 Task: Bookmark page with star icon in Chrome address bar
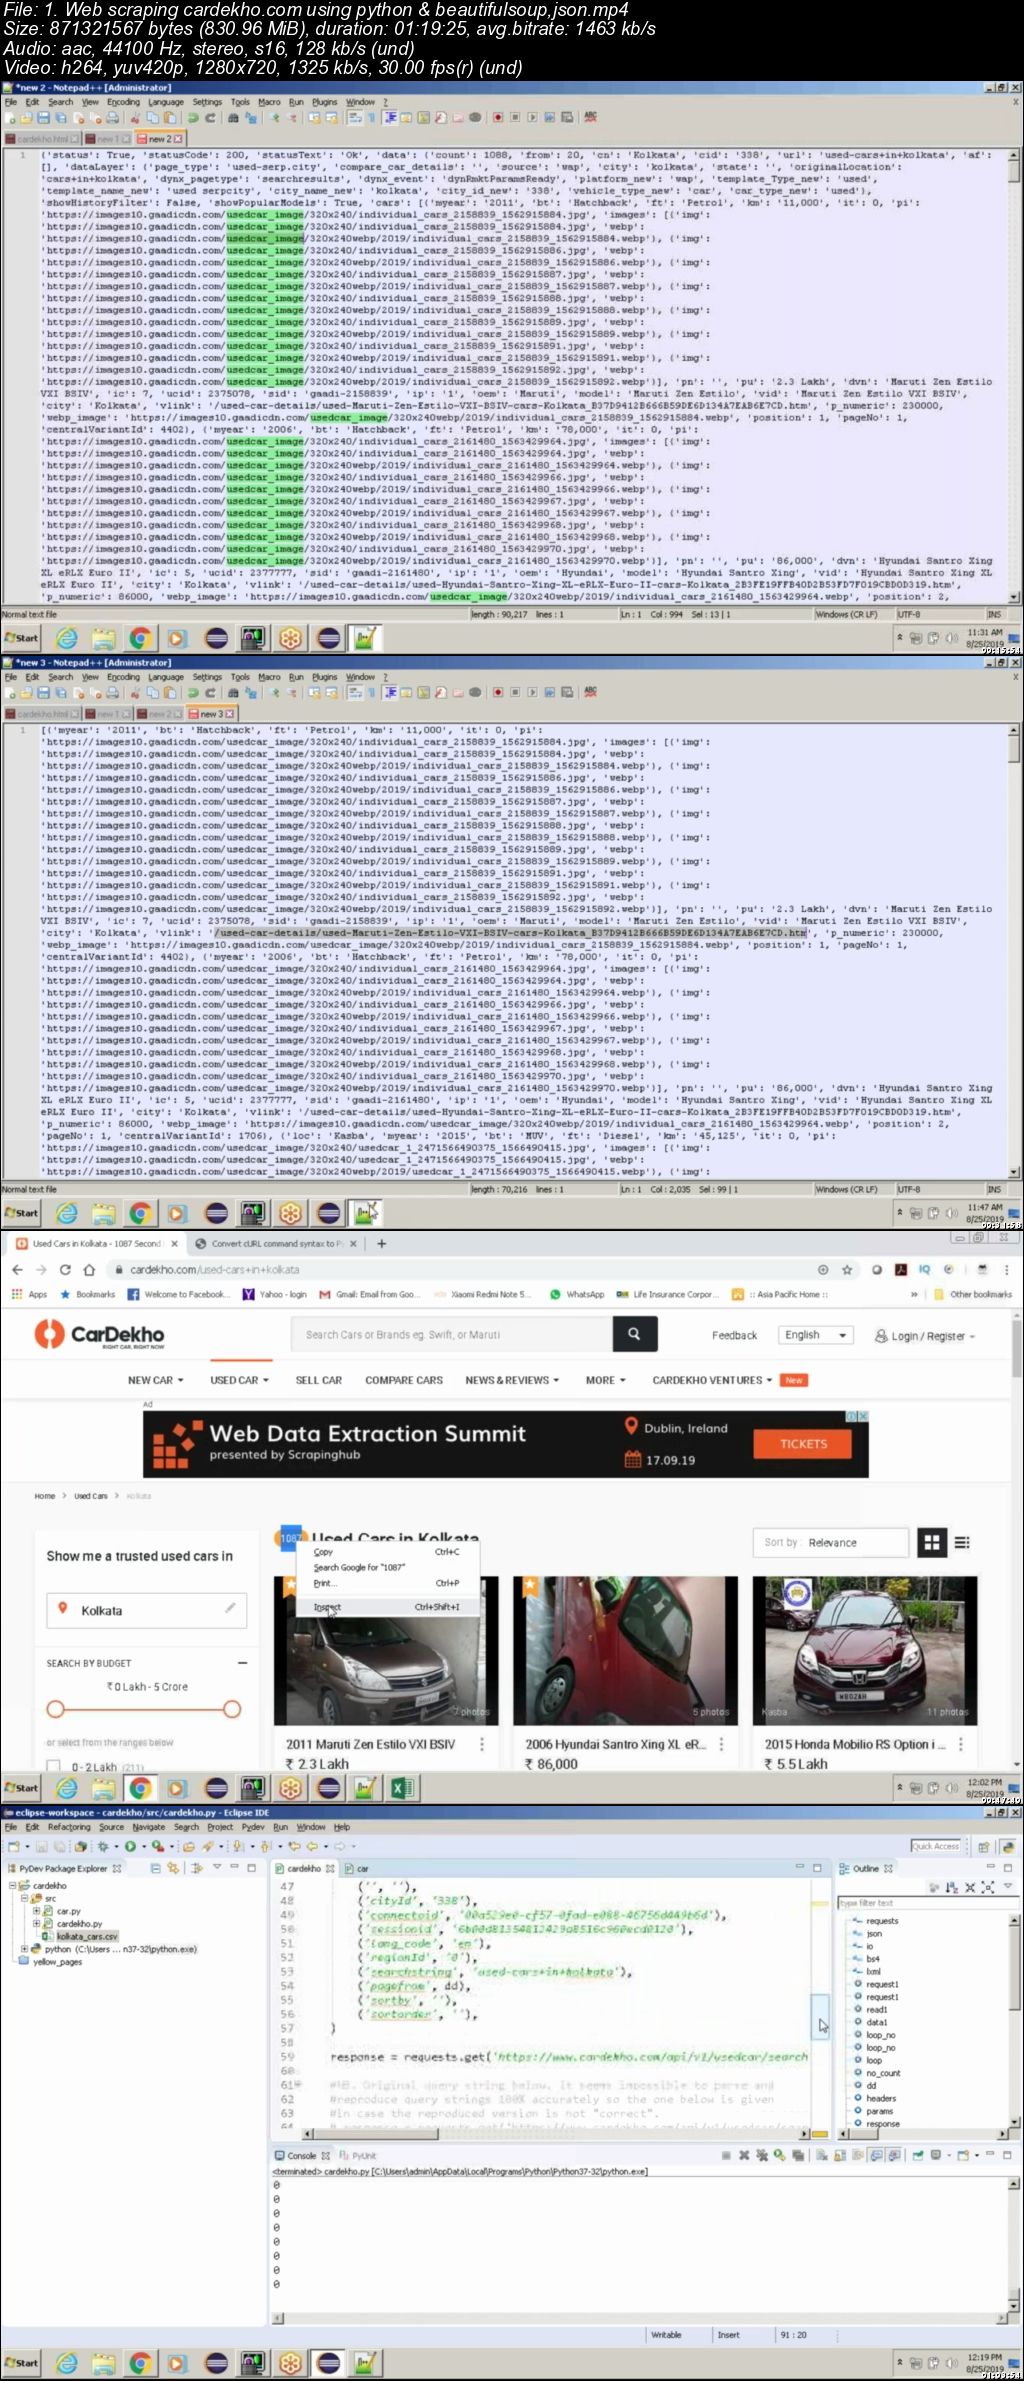click(x=846, y=1269)
